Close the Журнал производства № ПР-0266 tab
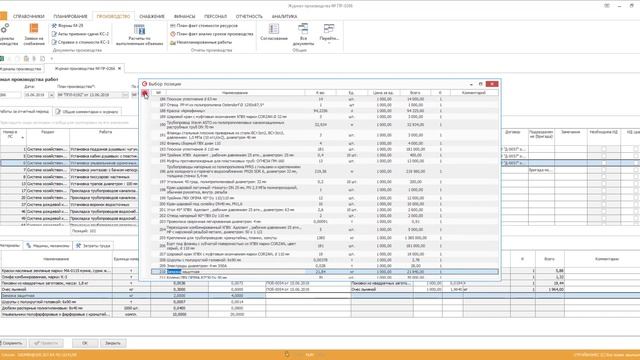Viewport: 640px width, 360px height. click(x=119, y=69)
